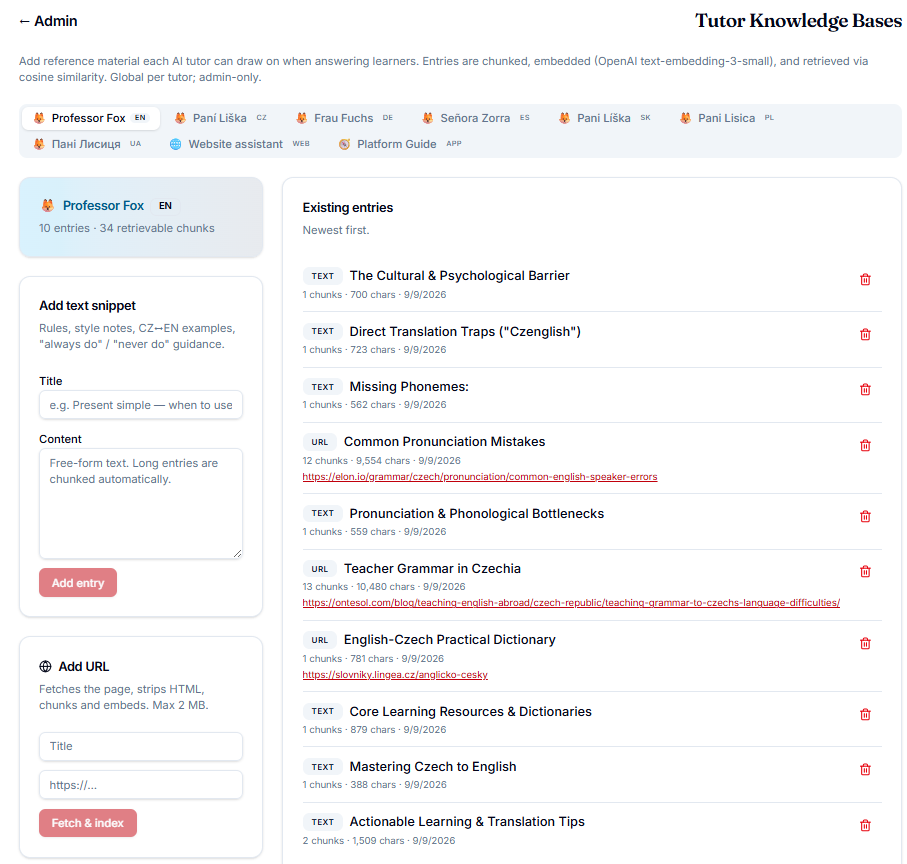This screenshot has height=864, width=907.
Task: Focus the text snippet Title field
Action: [x=141, y=405]
